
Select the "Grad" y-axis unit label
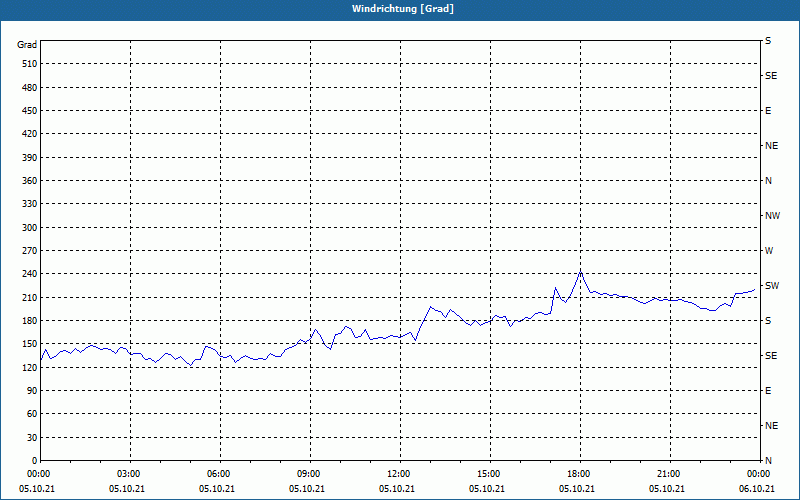pos(27,45)
